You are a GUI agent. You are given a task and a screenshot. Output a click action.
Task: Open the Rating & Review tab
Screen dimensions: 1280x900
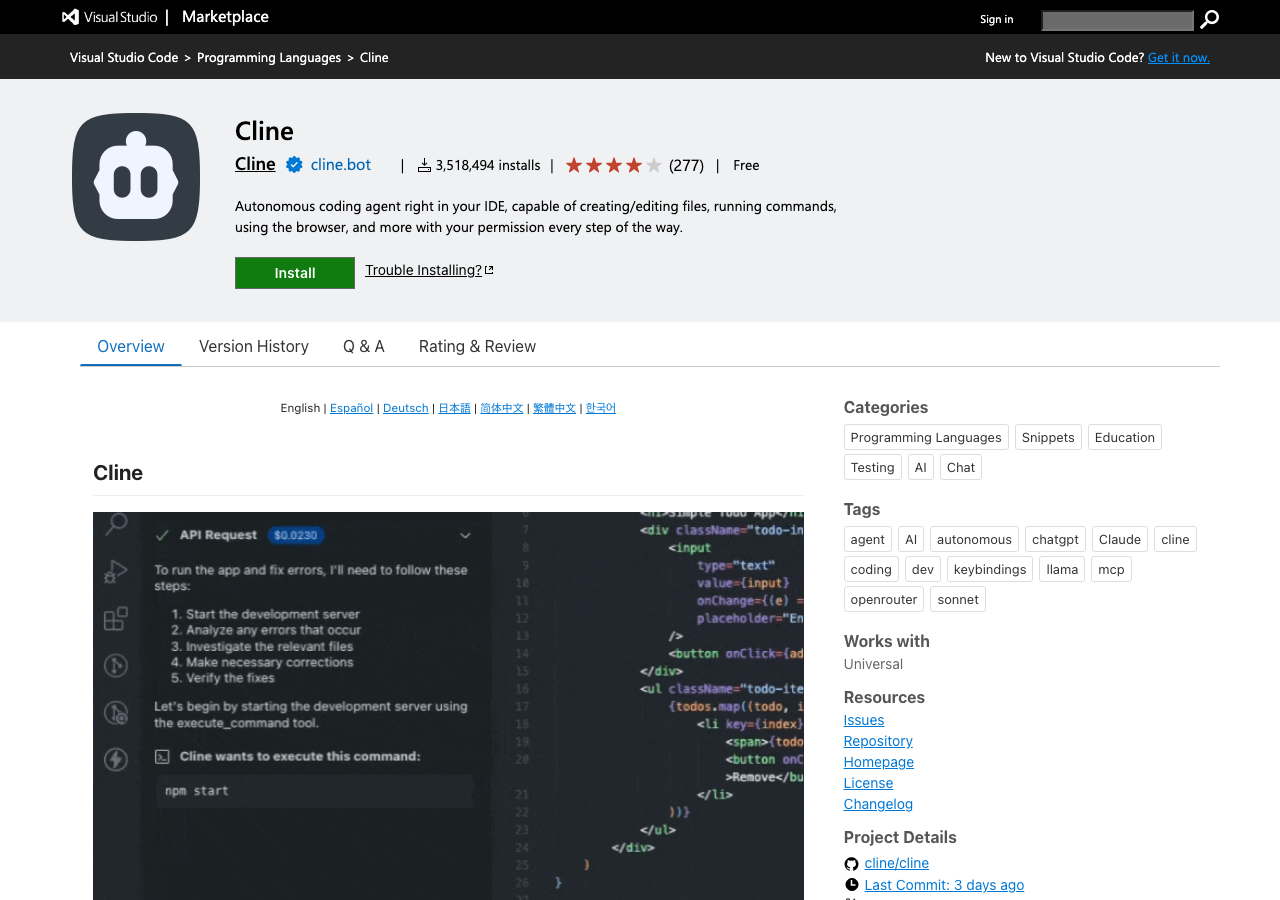pyautogui.click(x=477, y=346)
